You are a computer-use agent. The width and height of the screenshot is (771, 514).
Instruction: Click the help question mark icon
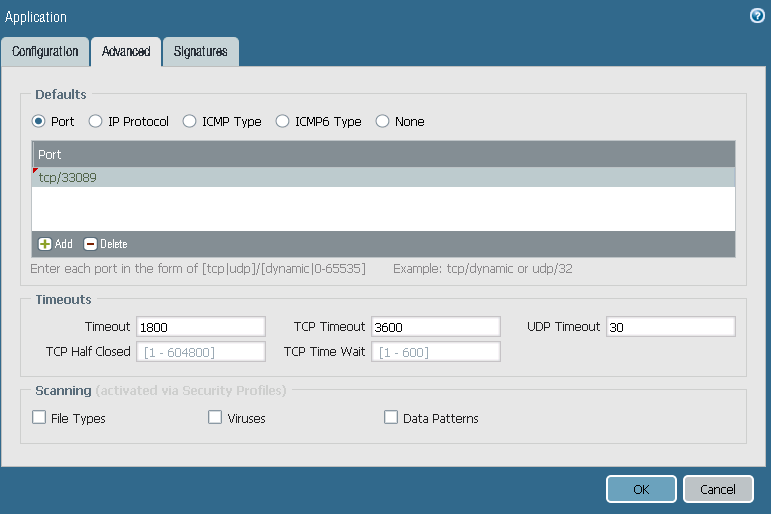[x=757, y=16]
